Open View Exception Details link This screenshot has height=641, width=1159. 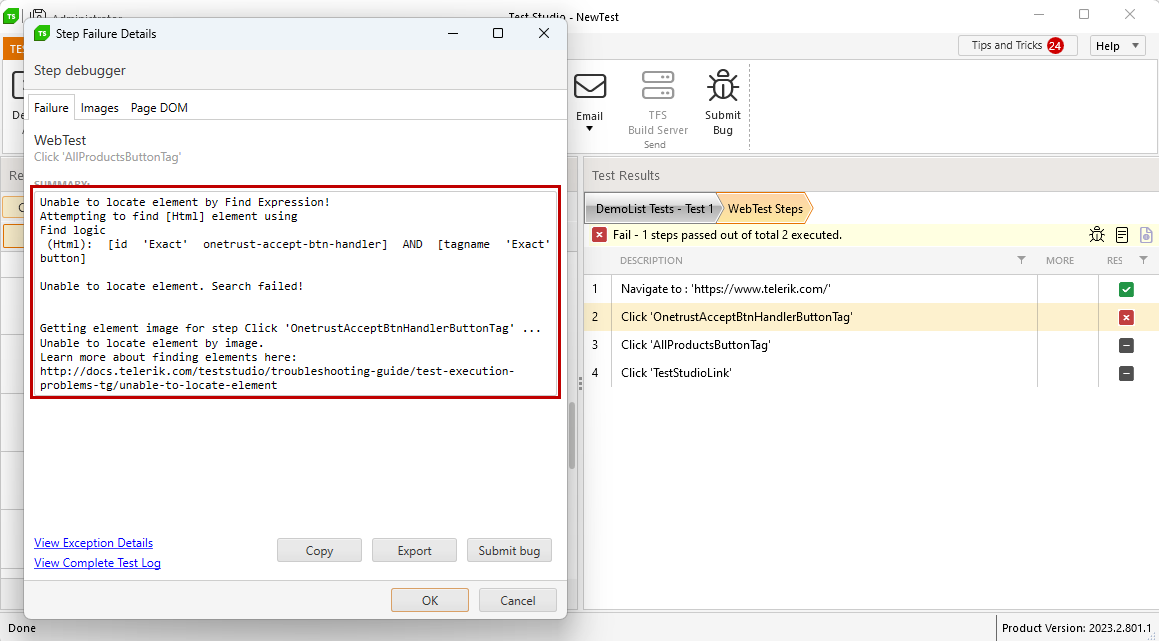point(93,543)
